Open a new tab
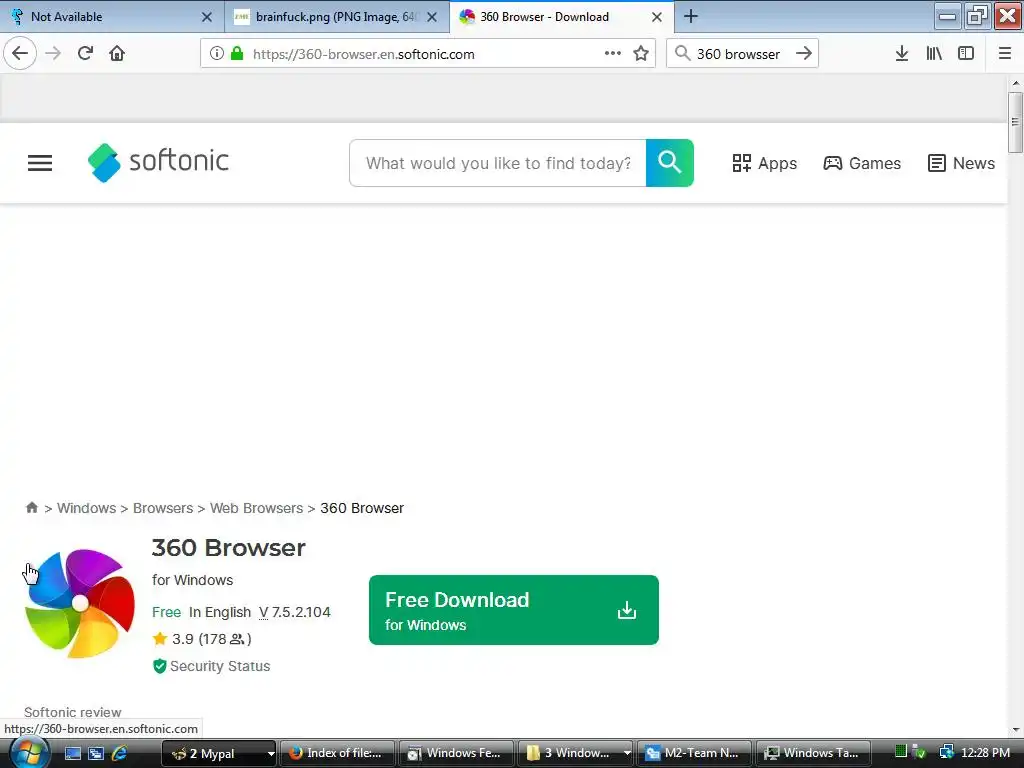This screenshot has height=768, width=1024. [690, 16]
